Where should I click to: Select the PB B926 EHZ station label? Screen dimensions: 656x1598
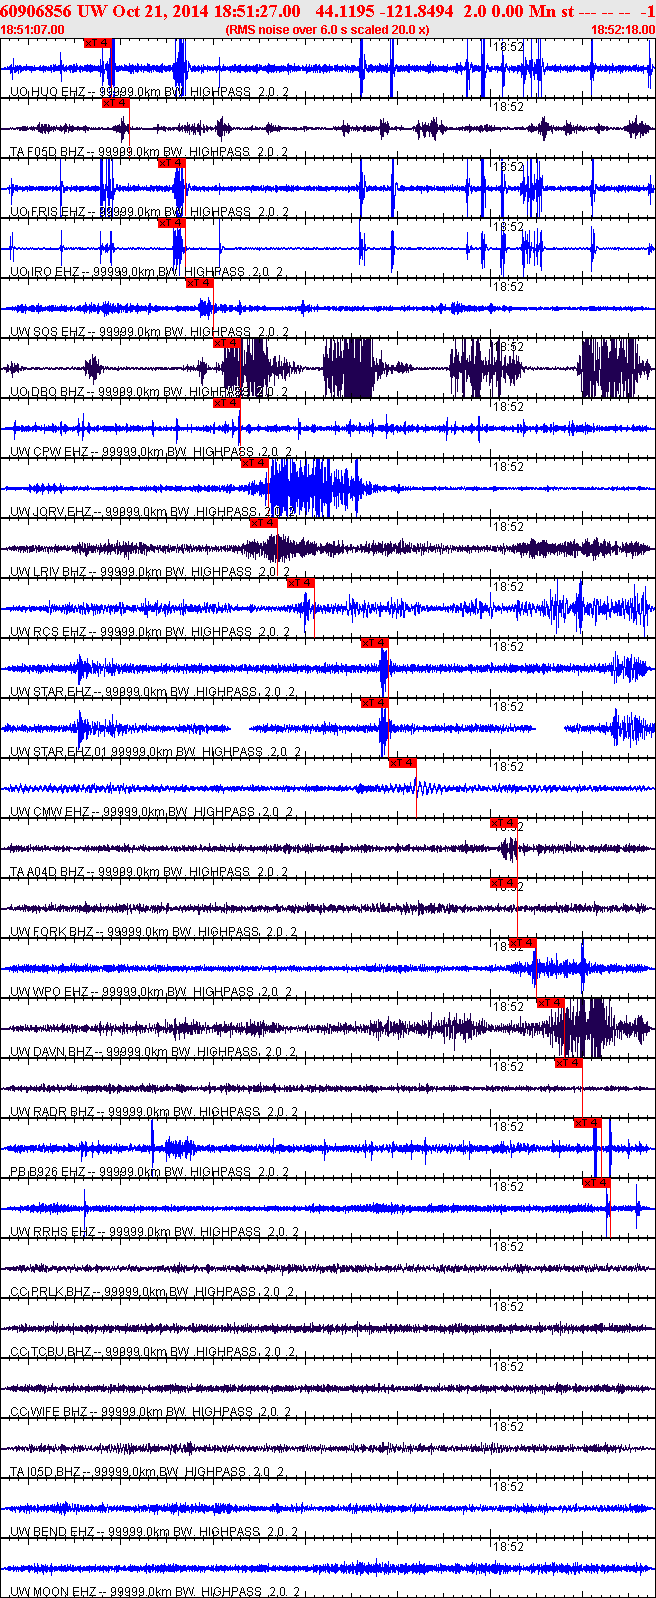(150, 1172)
